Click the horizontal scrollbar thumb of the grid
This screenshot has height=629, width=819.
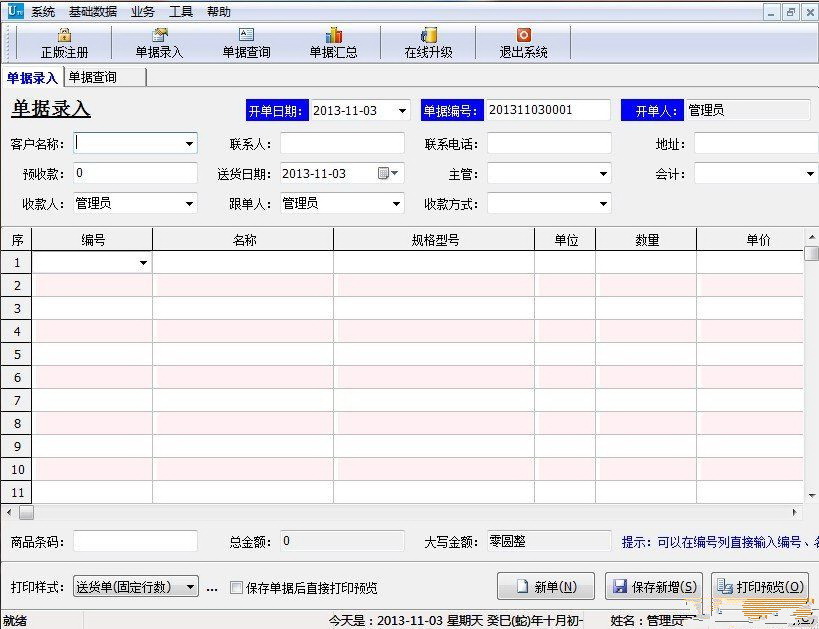point(27,512)
